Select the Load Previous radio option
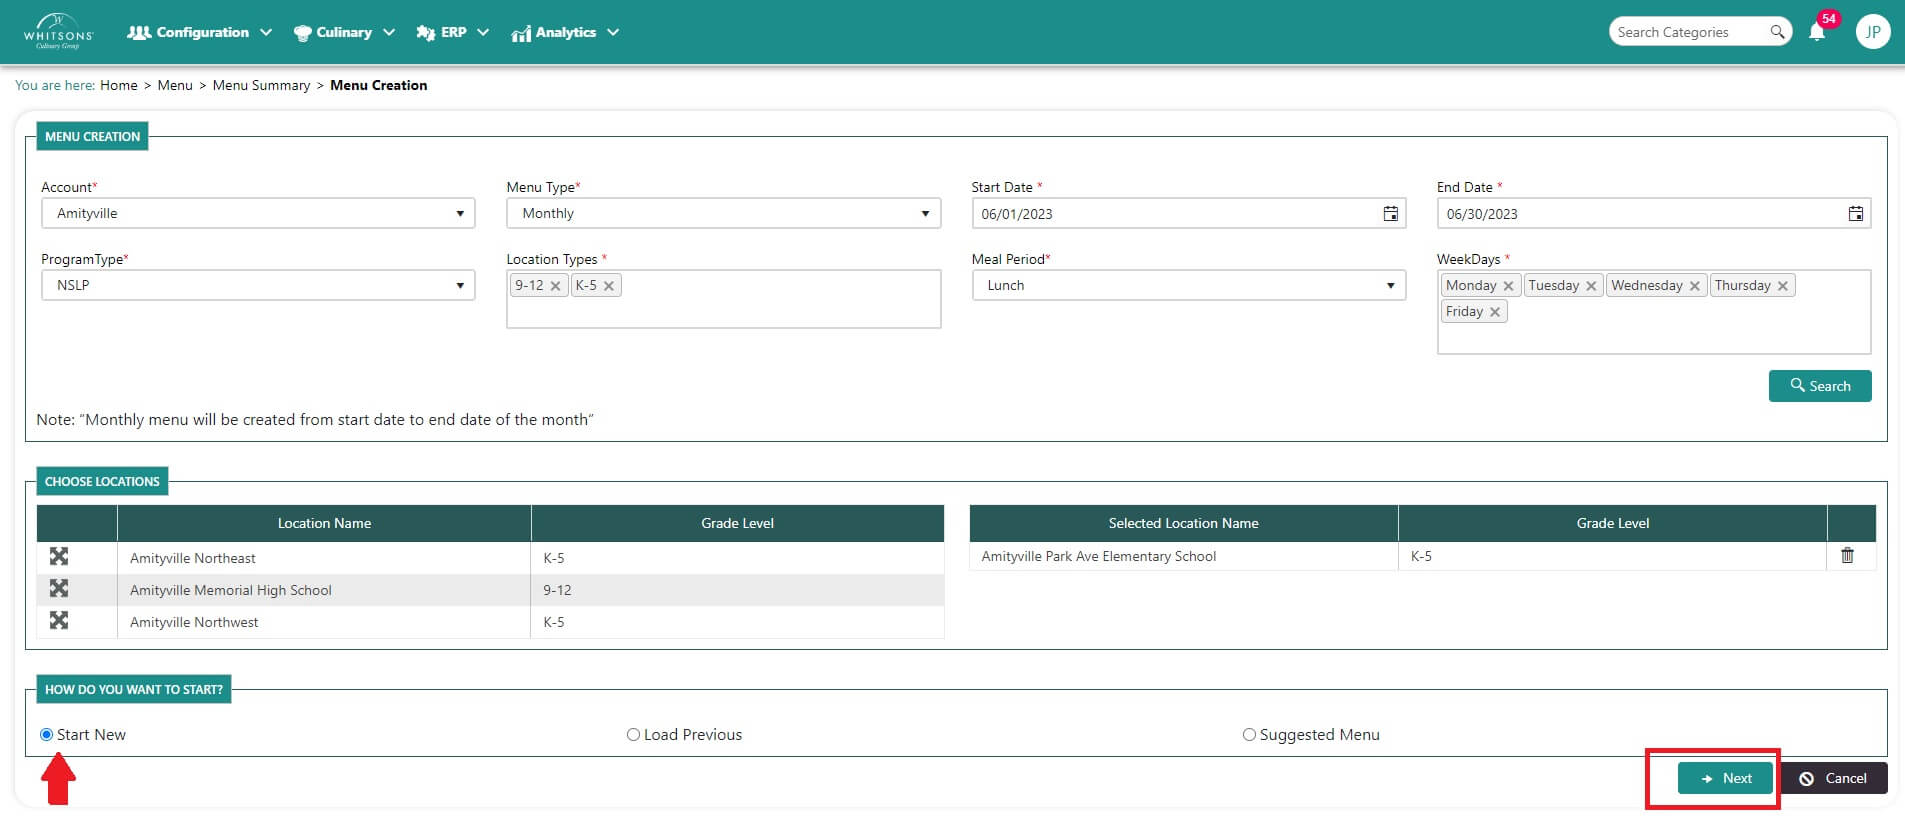 click(x=633, y=735)
